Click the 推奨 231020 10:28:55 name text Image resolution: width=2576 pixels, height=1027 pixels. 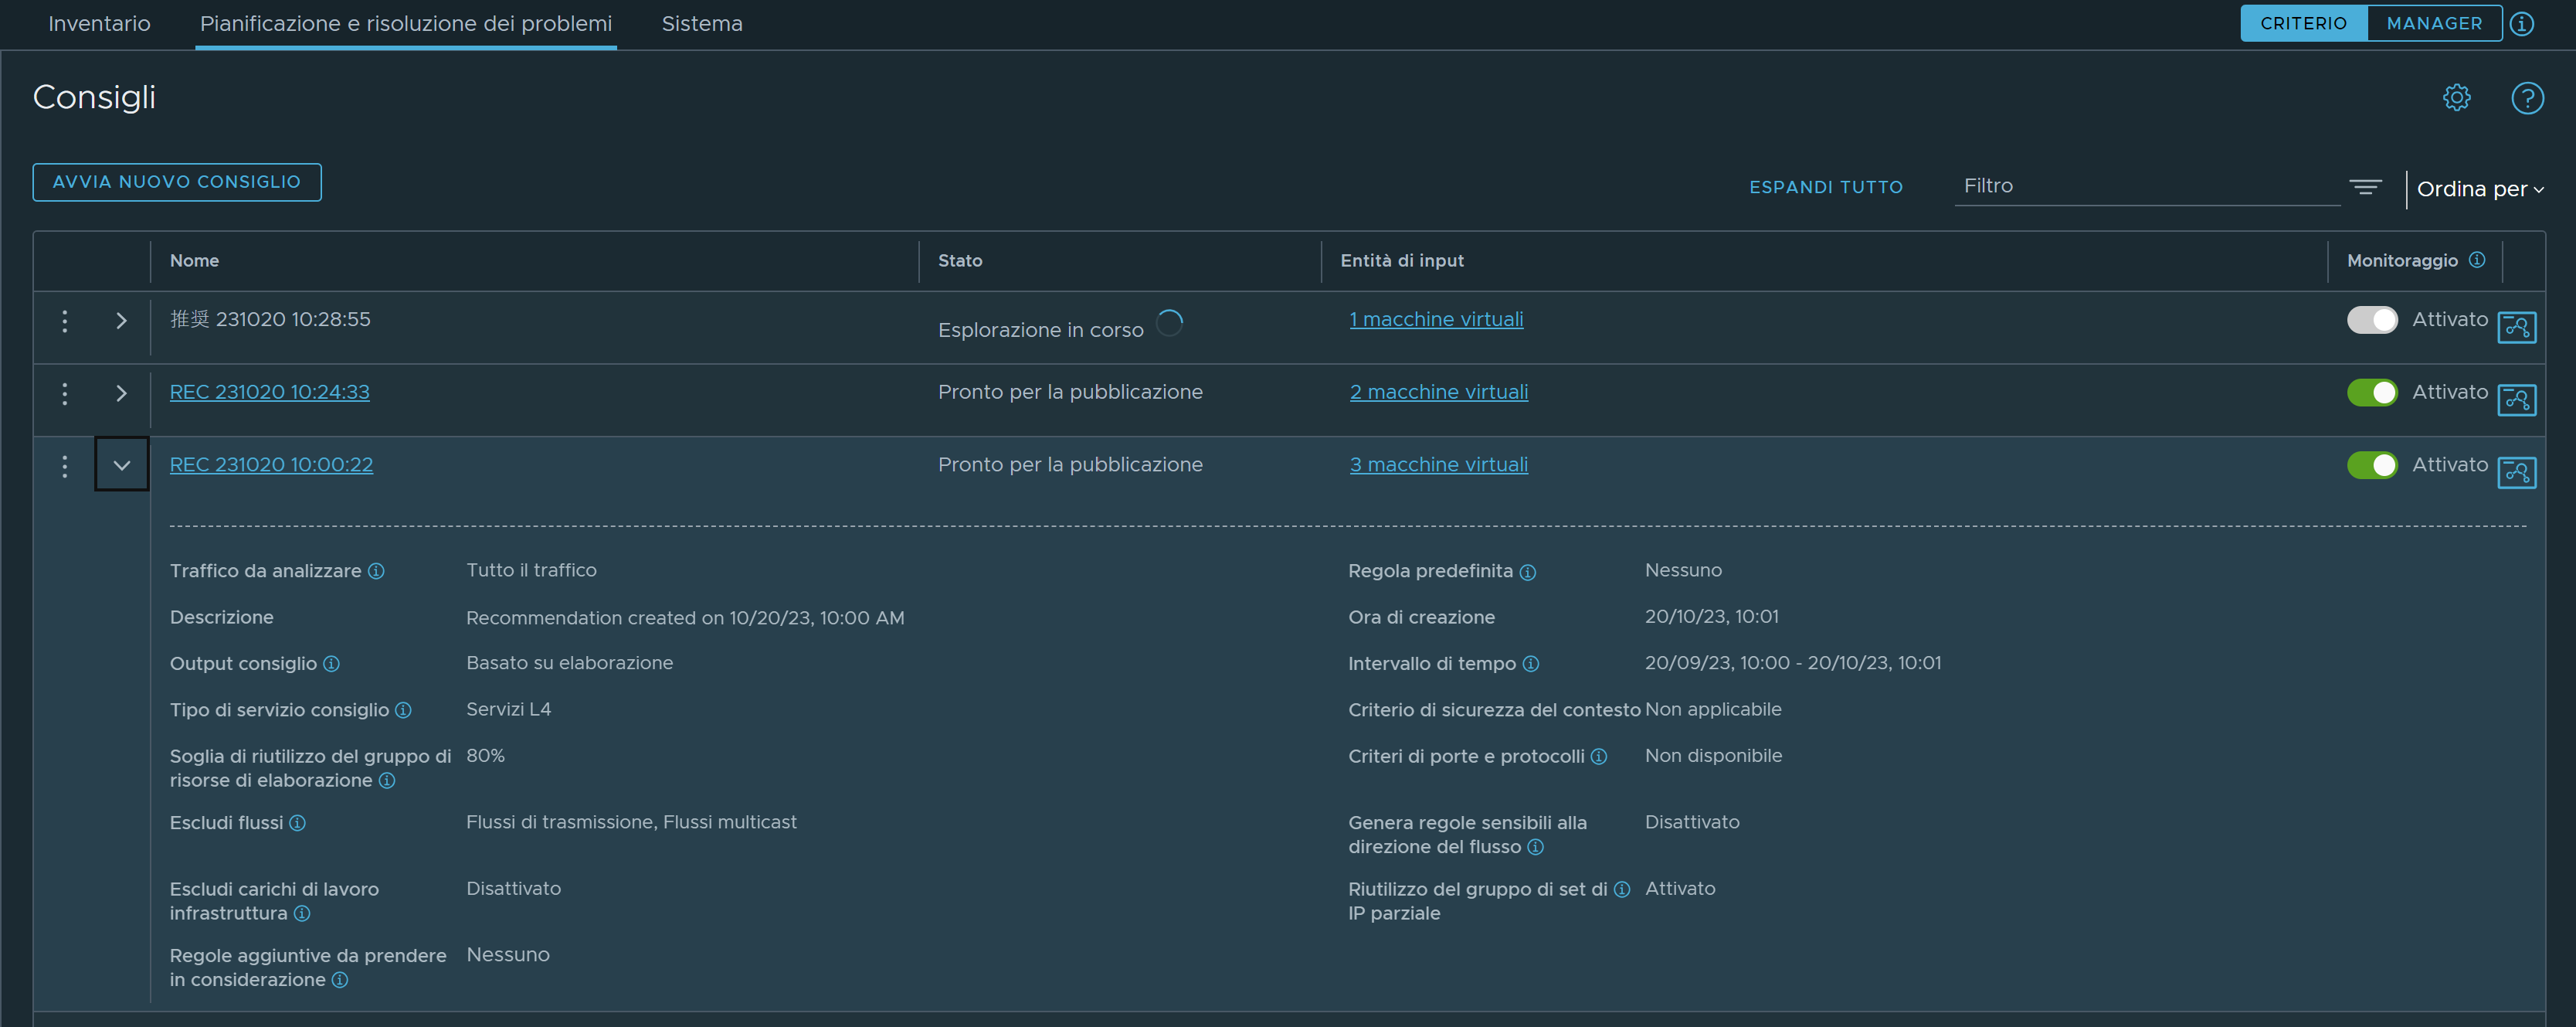click(270, 320)
